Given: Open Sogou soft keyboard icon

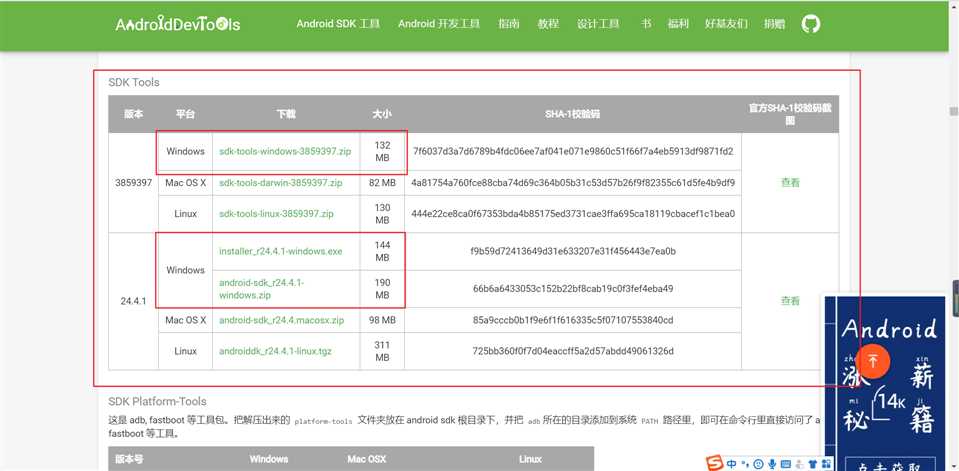Looking at the screenshot, I should (x=786, y=464).
